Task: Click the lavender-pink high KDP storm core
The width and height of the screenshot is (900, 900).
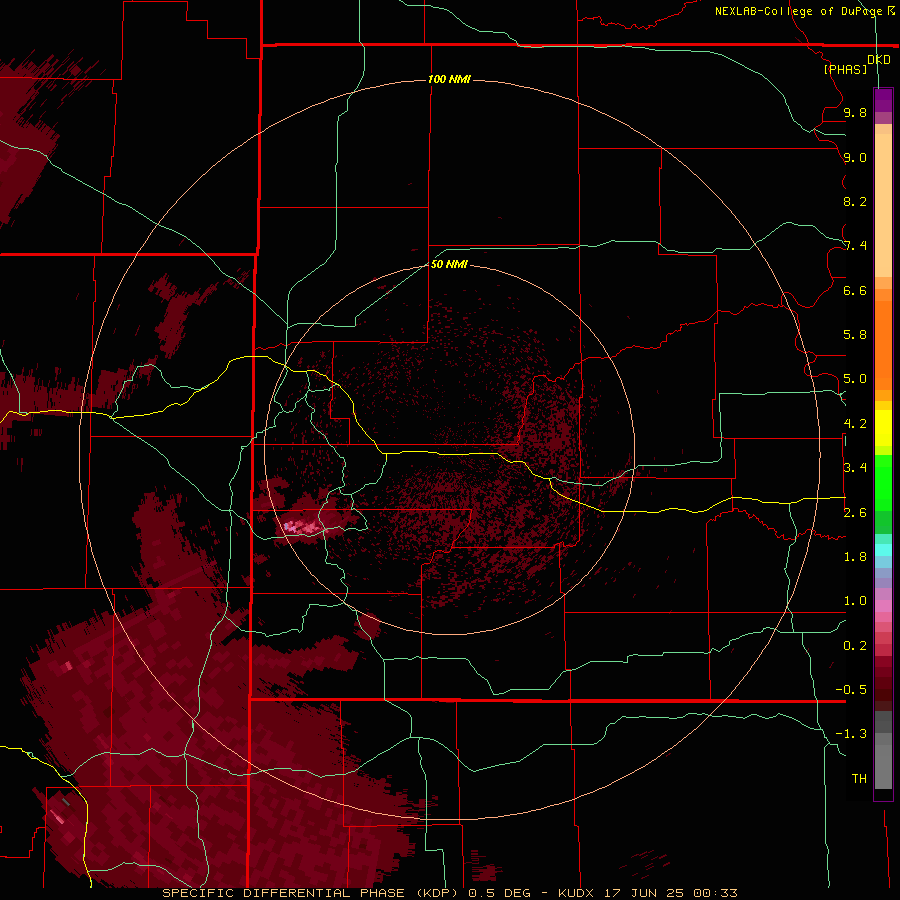Action: click(301, 526)
